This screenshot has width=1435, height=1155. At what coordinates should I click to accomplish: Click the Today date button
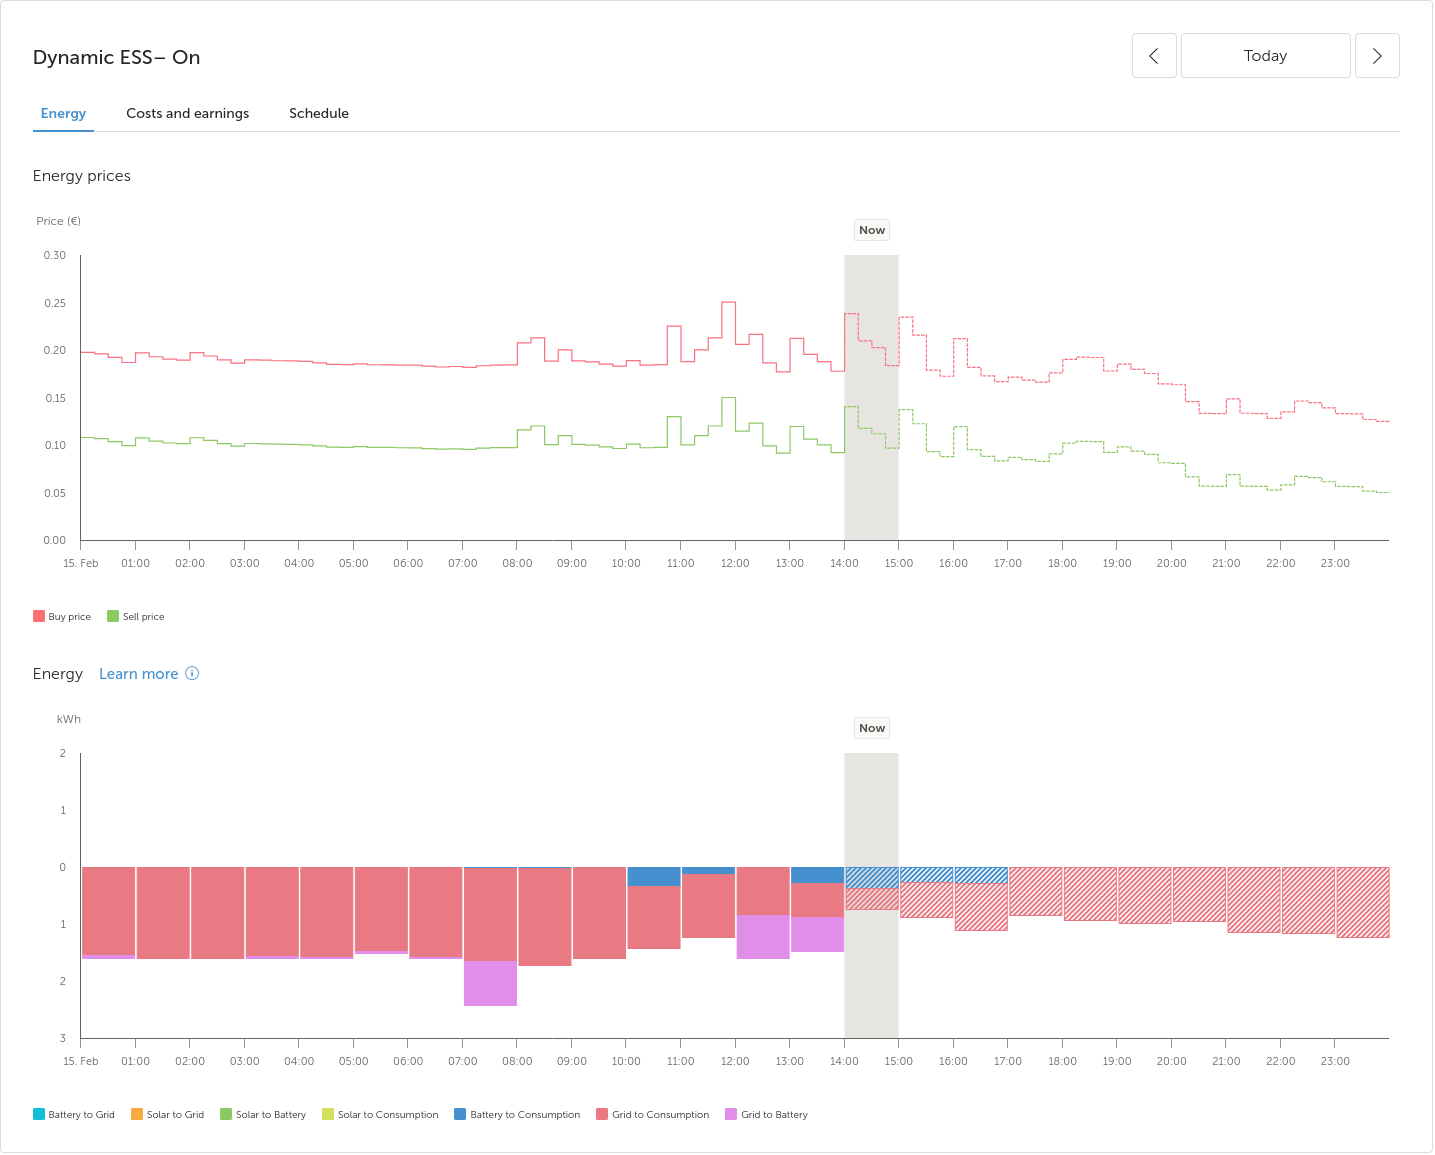tap(1264, 56)
